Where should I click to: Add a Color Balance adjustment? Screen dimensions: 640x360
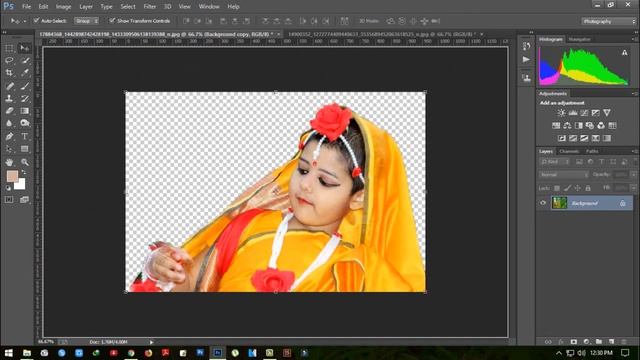pyautogui.click(x=567, y=125)
